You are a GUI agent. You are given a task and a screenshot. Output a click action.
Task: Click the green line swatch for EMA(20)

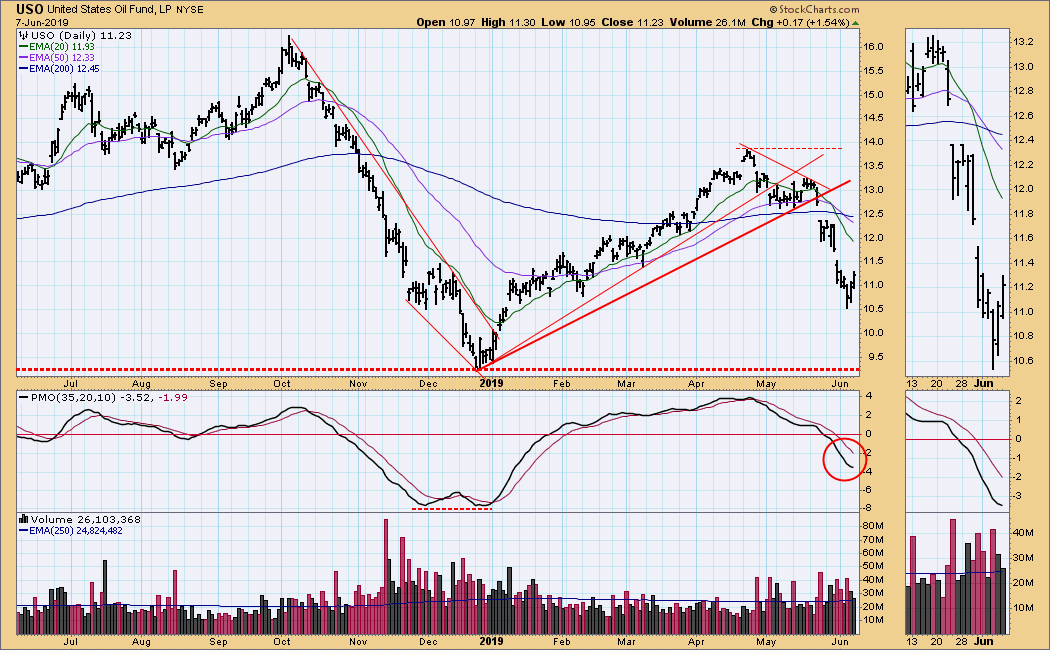pos(23,47)
